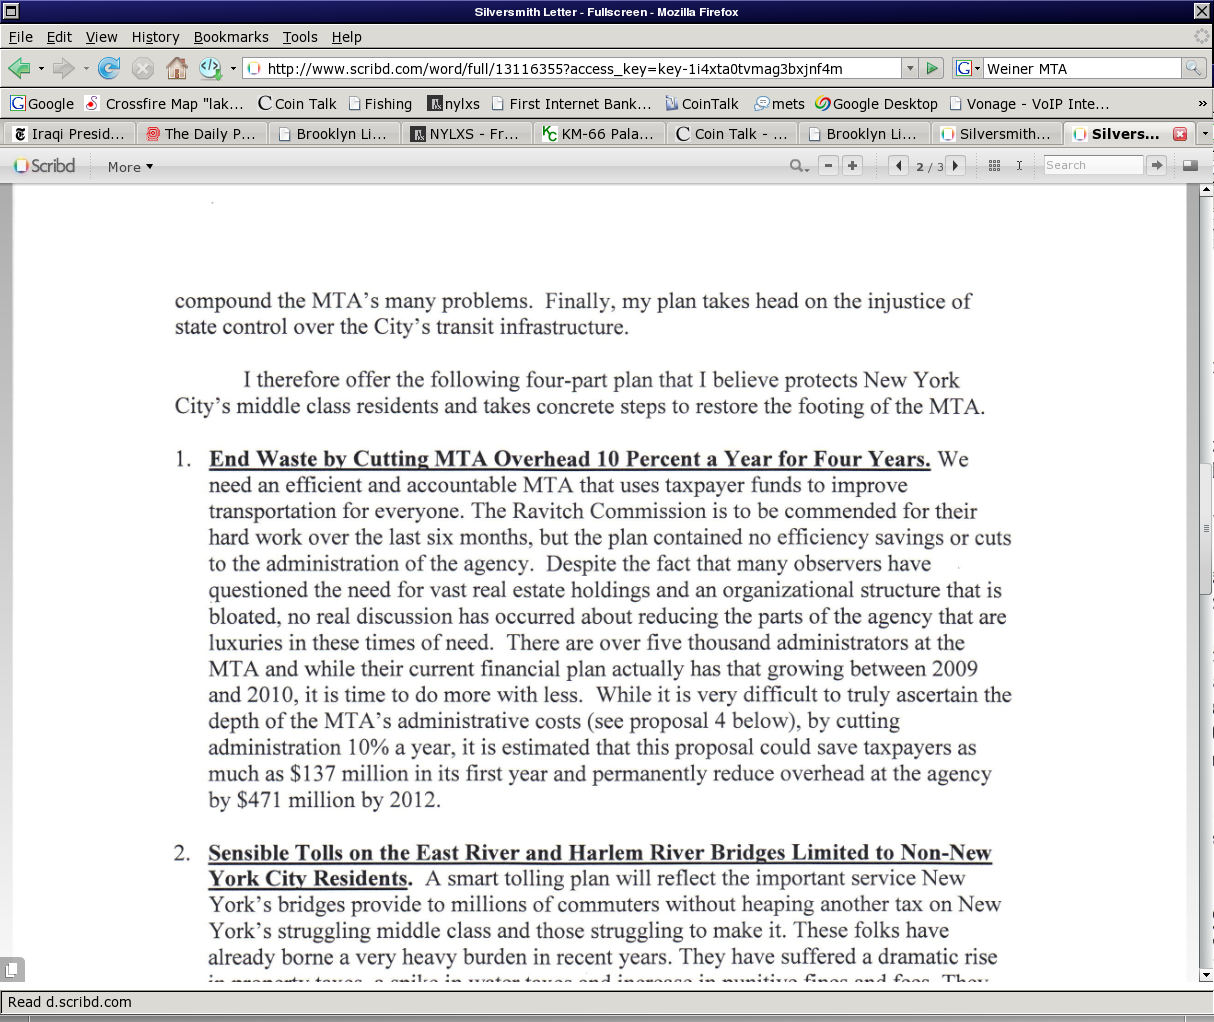
Task: Open the Scribd More dropdown
Action: [x=130, y=167]
